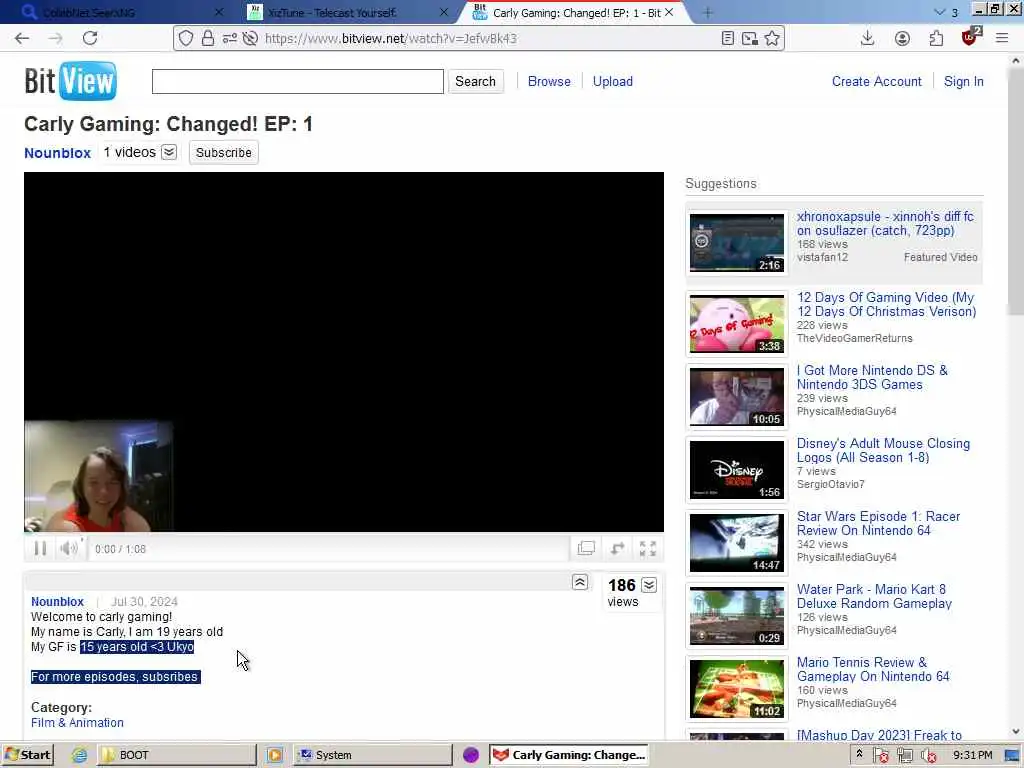The width and height of the screenshot is (1024, 768).
Task: Open Mario Tennis Review & Gameplay link
Action: point(873,669)
